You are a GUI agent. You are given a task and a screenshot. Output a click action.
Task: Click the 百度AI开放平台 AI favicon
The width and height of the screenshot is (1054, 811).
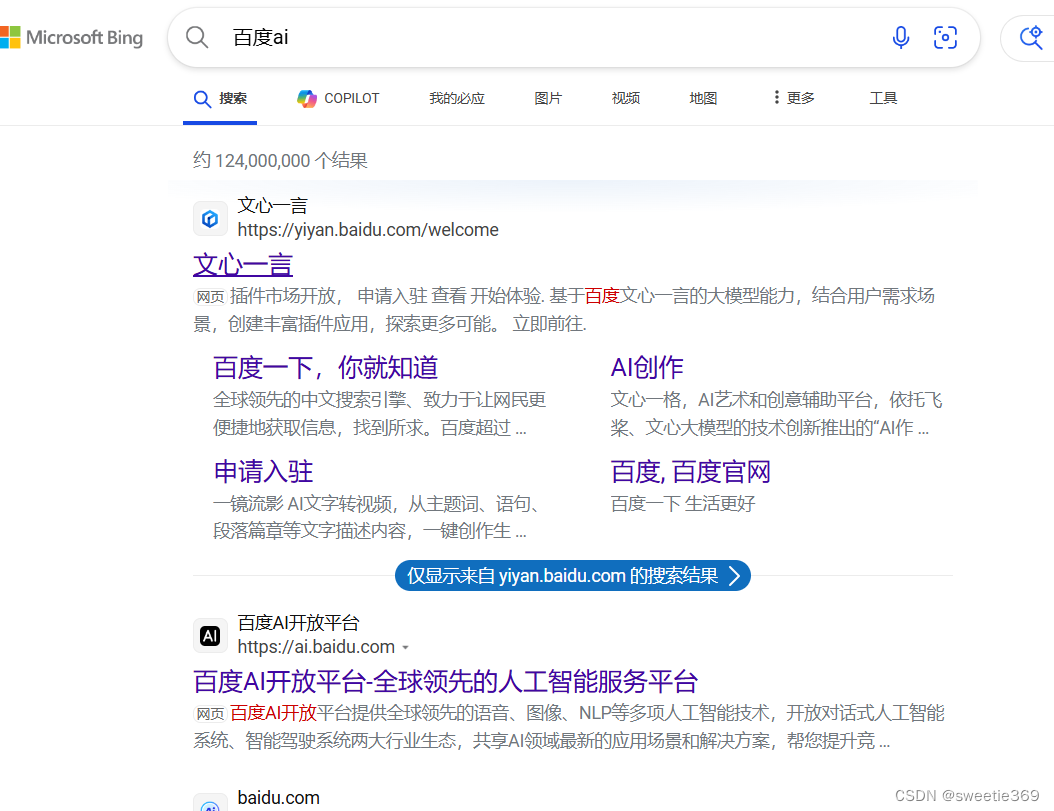tap(210, 635)
